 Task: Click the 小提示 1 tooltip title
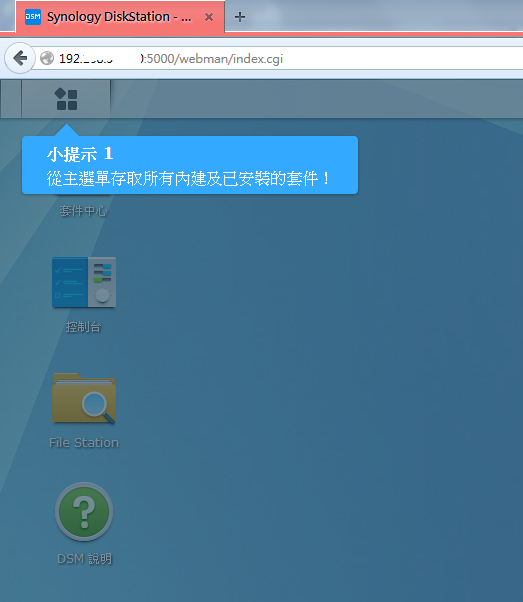[x=80, y=154]
